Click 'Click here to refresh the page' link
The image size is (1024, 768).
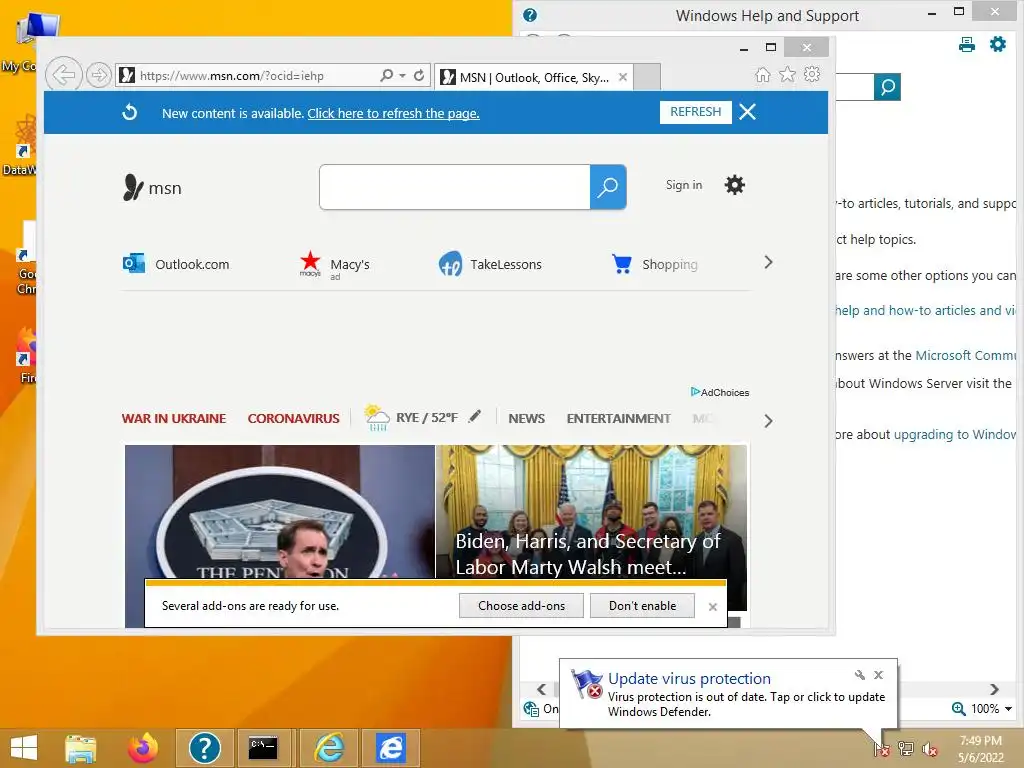[x=393, y=113]
